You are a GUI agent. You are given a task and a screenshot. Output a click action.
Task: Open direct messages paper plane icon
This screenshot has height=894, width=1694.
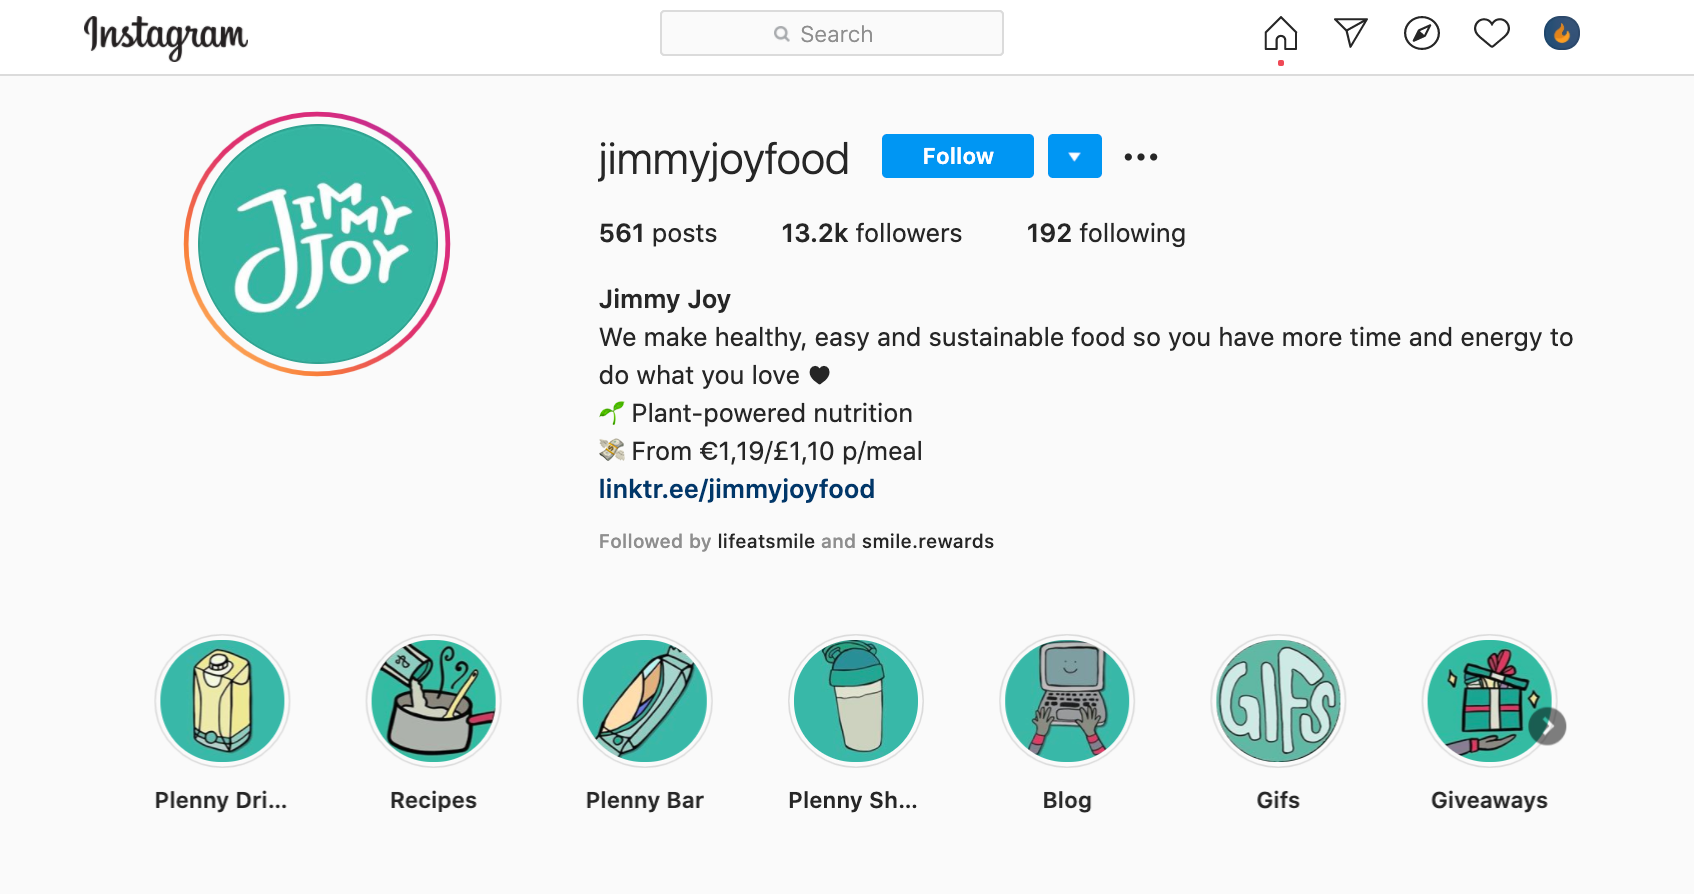click(1351, 33)
